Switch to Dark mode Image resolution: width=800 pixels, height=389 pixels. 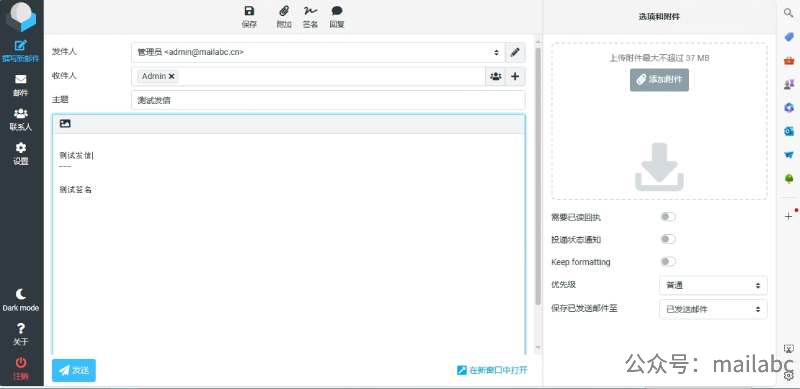[20, 300]
